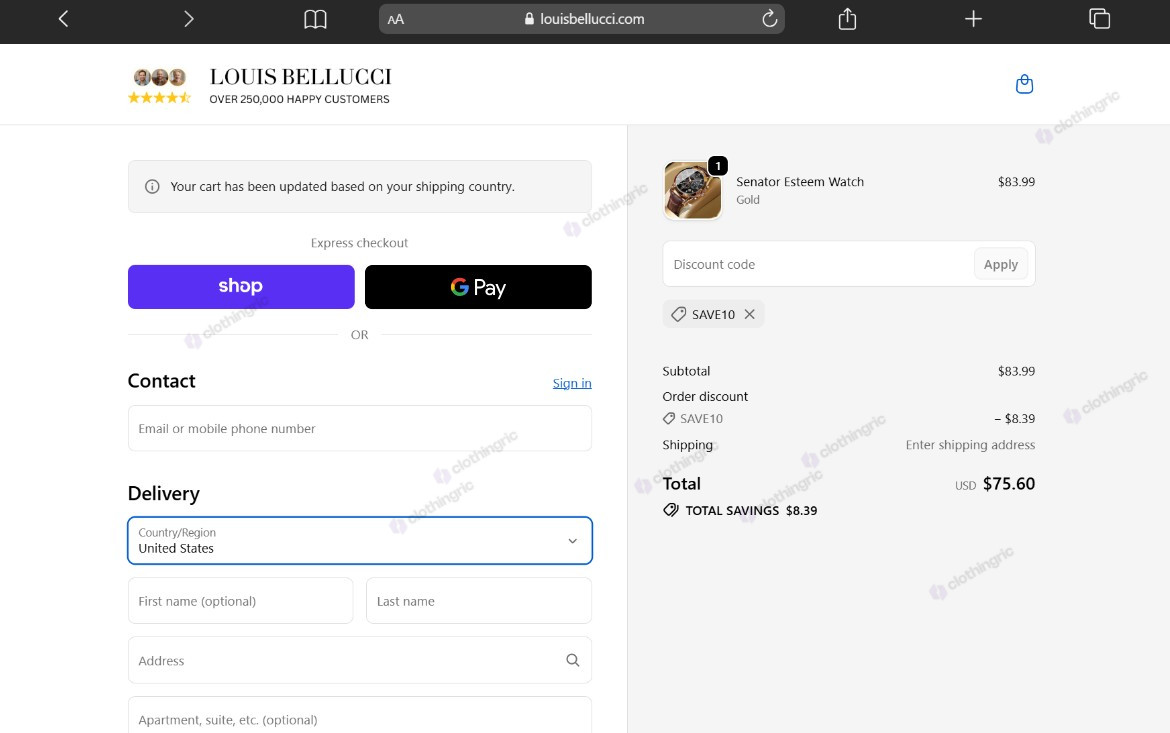Click the info icon in the cart notice
Viewport: 1170px width, 733px height.
coord(152,187)
